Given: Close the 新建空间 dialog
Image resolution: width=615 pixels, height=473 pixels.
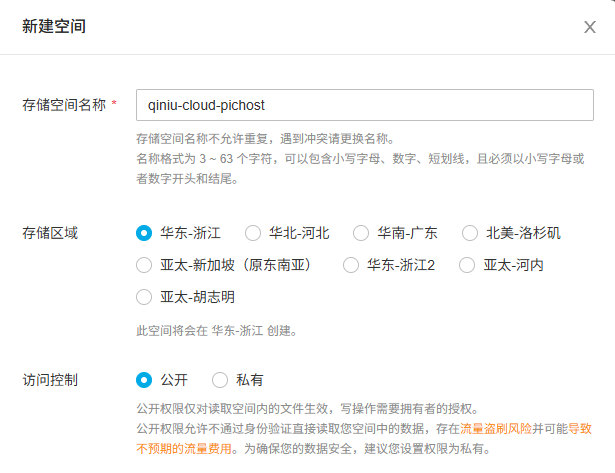Looking at the screenshot, I should [x=589, y=27].
